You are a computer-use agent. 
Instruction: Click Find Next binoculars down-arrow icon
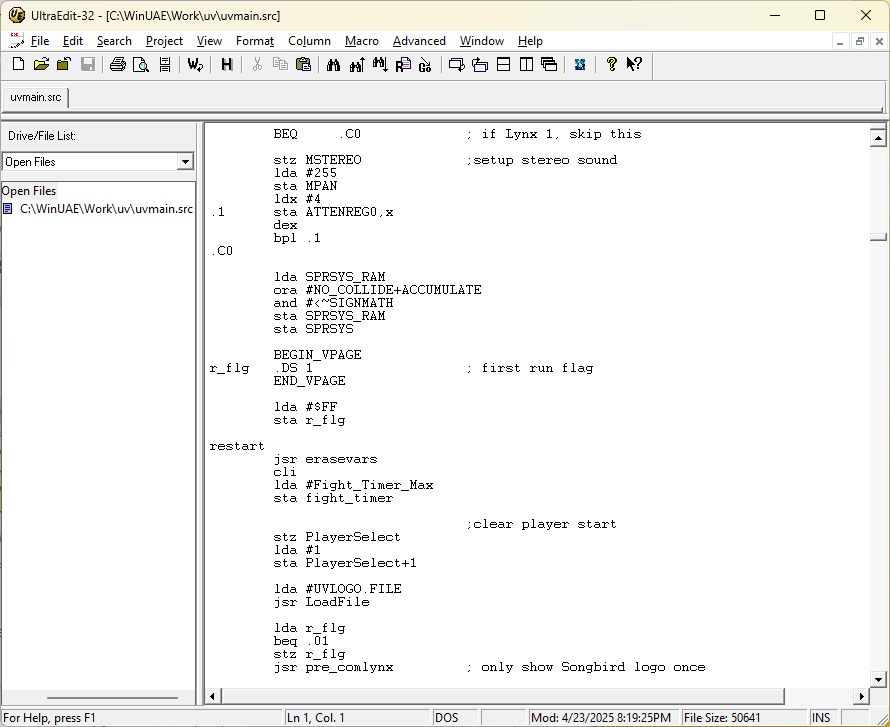pos(380,64)
